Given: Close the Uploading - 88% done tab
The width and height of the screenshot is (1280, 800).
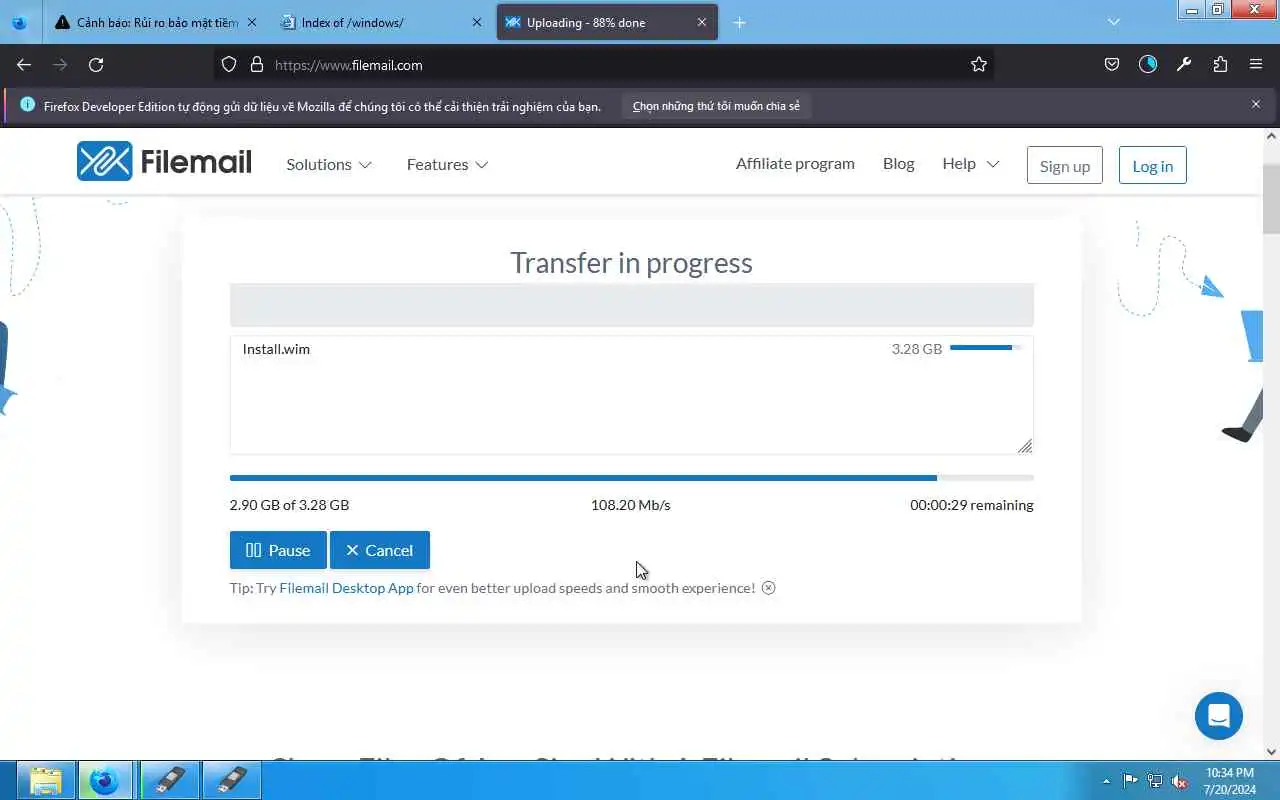Looking at the screenshot, I should click(x=702, y=22).
